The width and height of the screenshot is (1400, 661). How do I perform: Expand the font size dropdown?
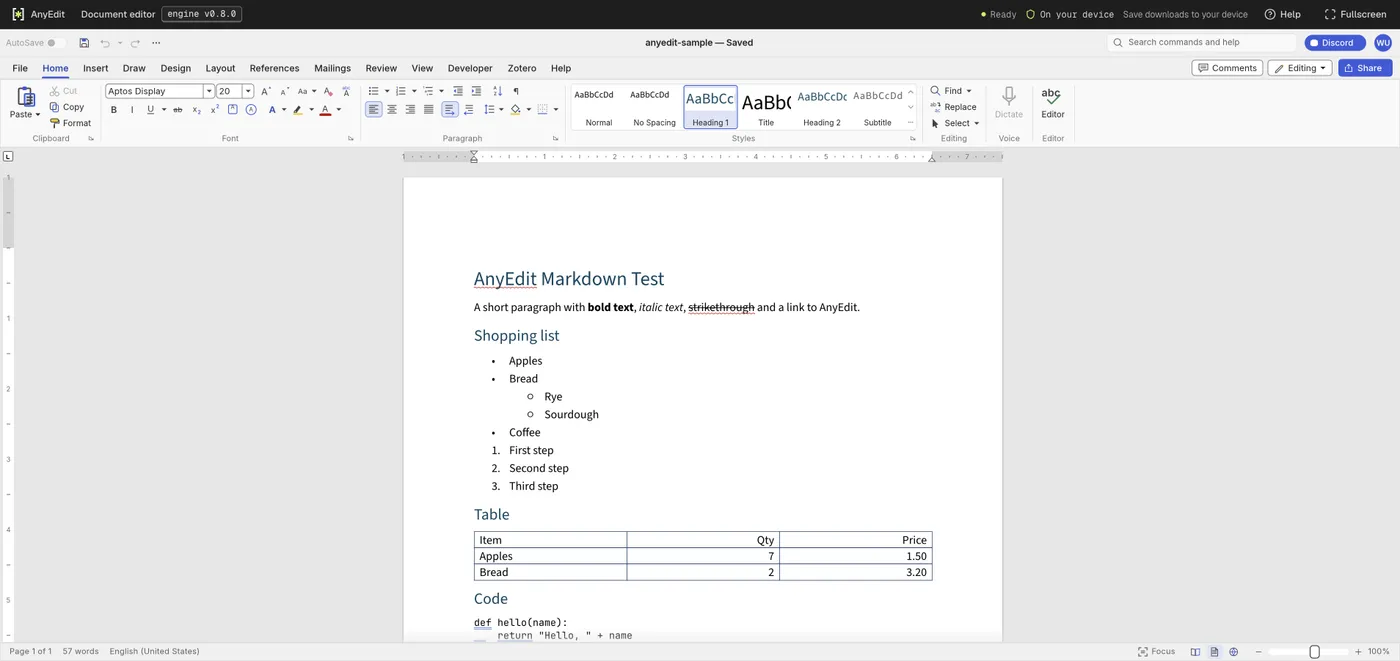(x=248, y=91)
